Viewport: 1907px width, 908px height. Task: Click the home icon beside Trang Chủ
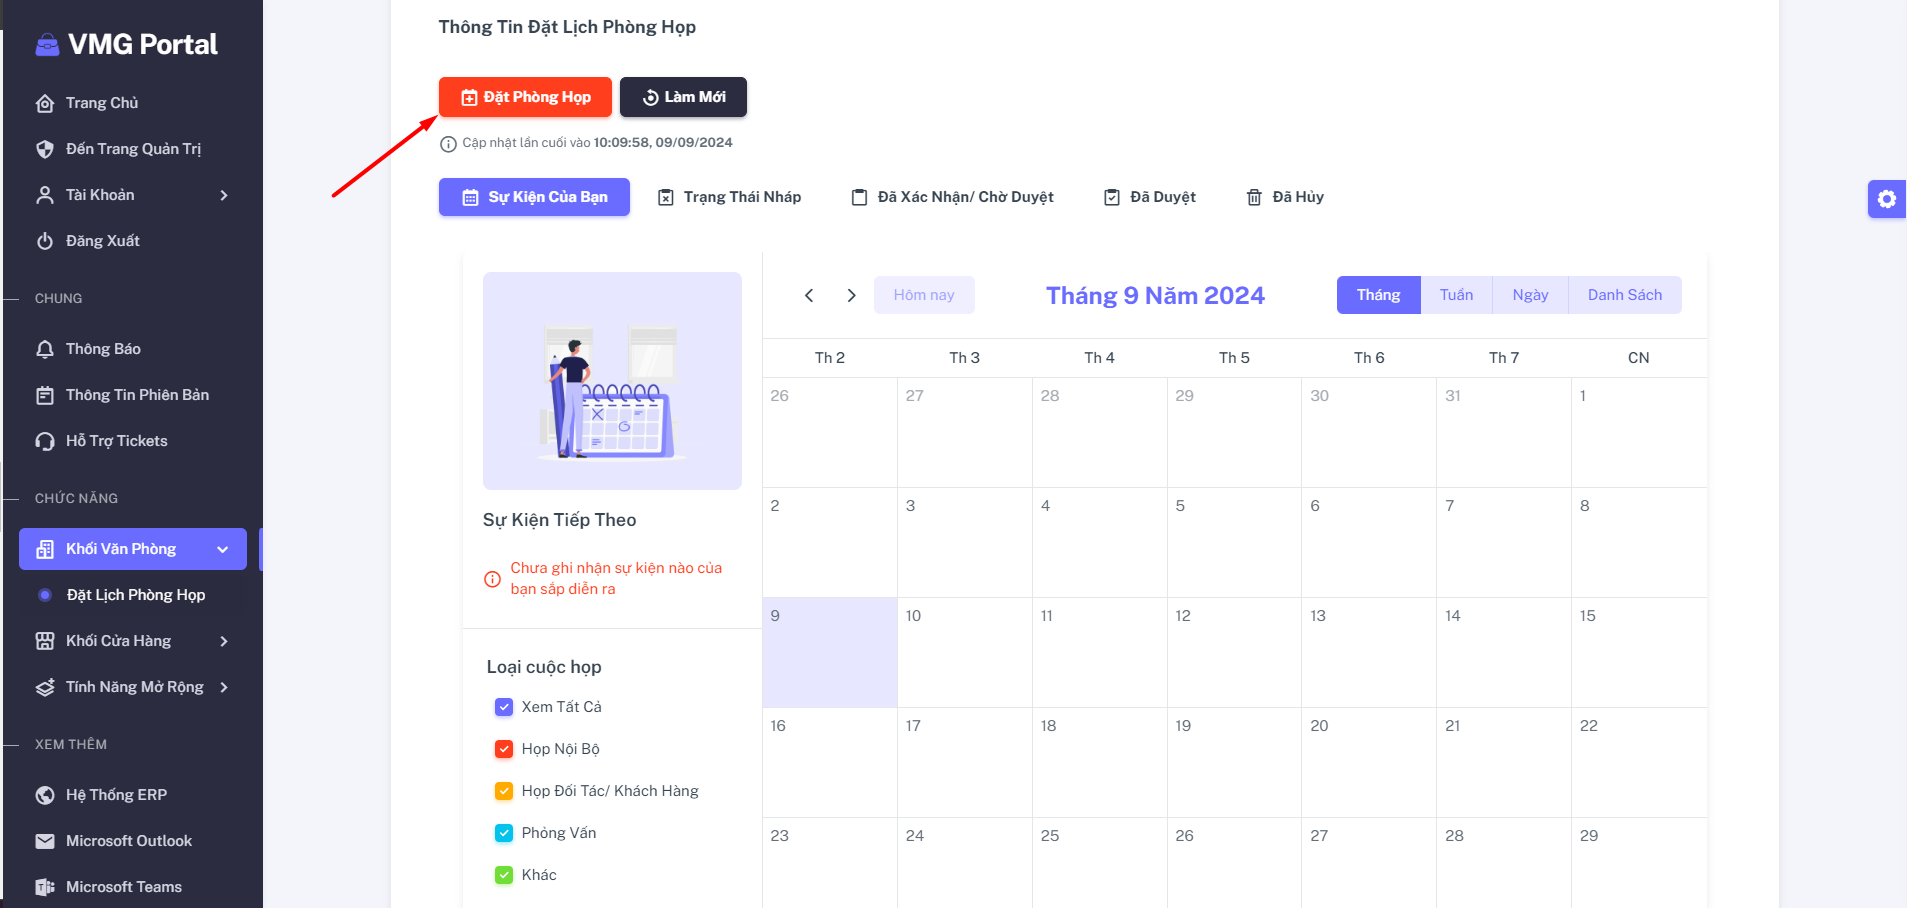pos(45,104)
